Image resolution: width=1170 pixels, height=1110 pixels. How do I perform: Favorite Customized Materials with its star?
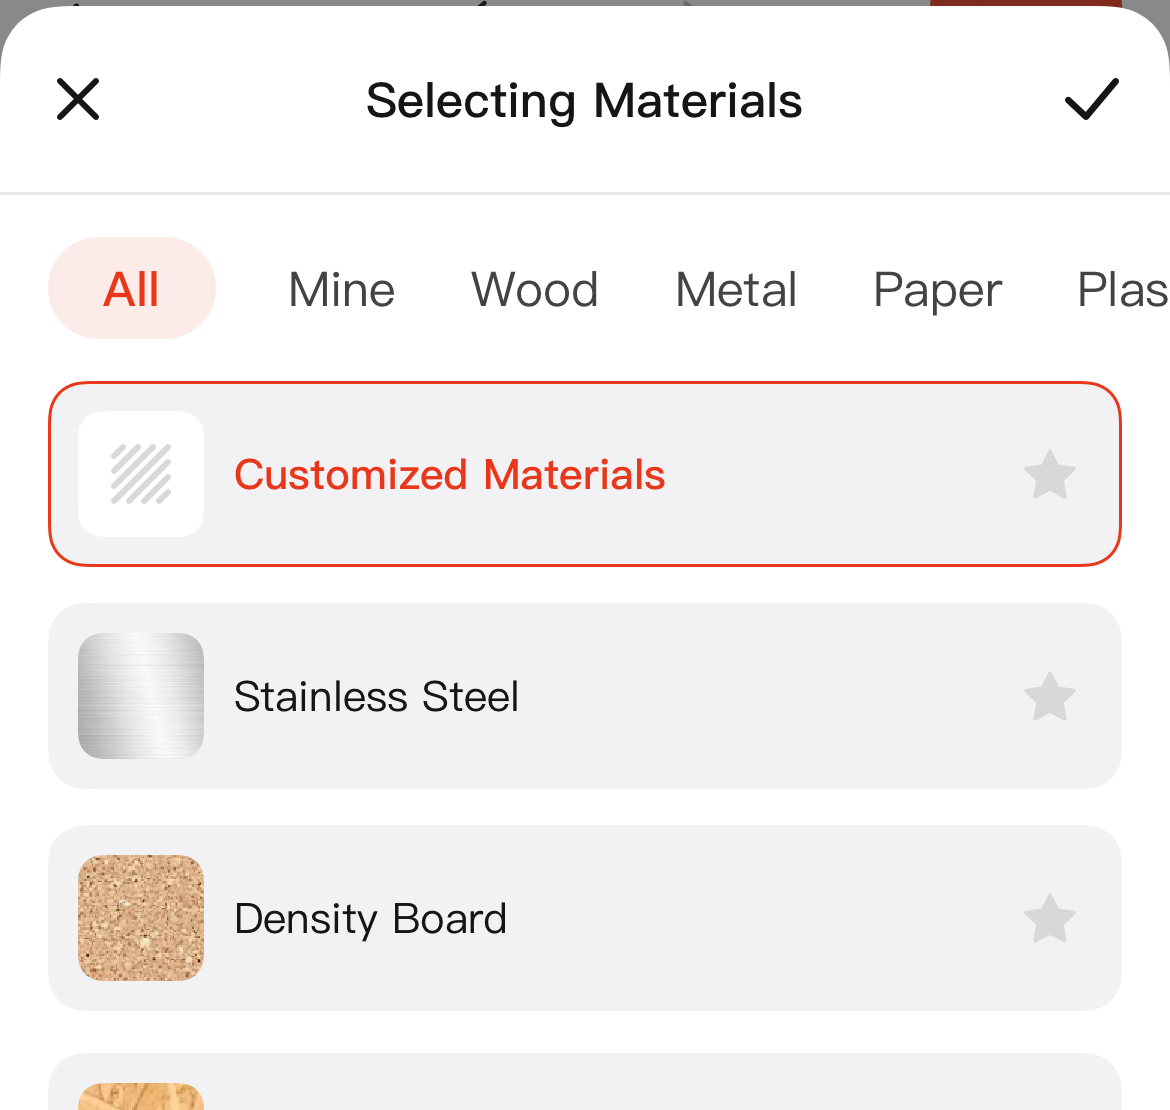click(1050, 475)
